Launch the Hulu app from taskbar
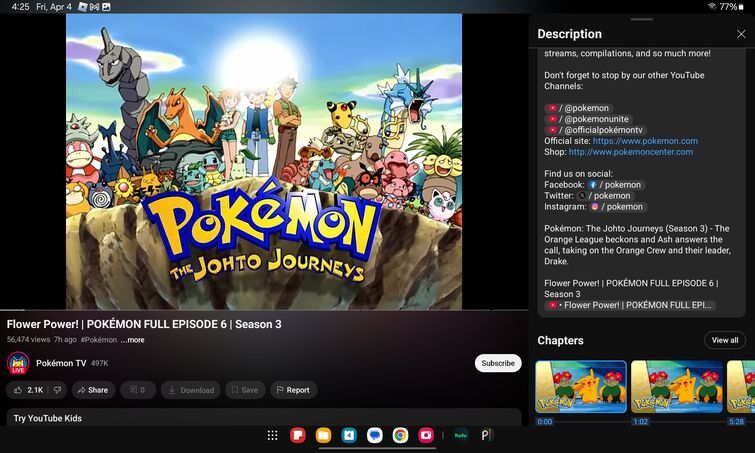 coord(461,436)
